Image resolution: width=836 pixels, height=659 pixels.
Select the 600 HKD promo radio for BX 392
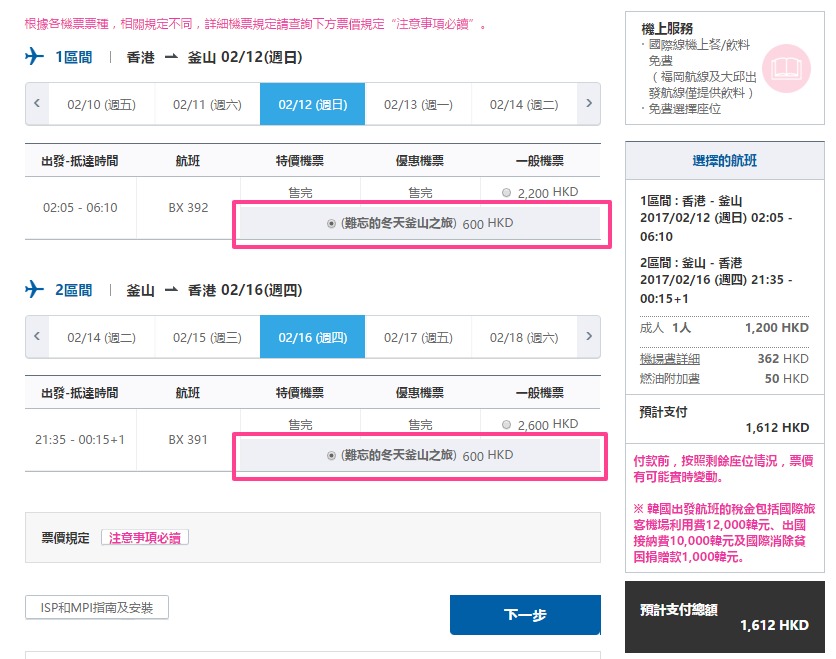(x=331, y=223)
